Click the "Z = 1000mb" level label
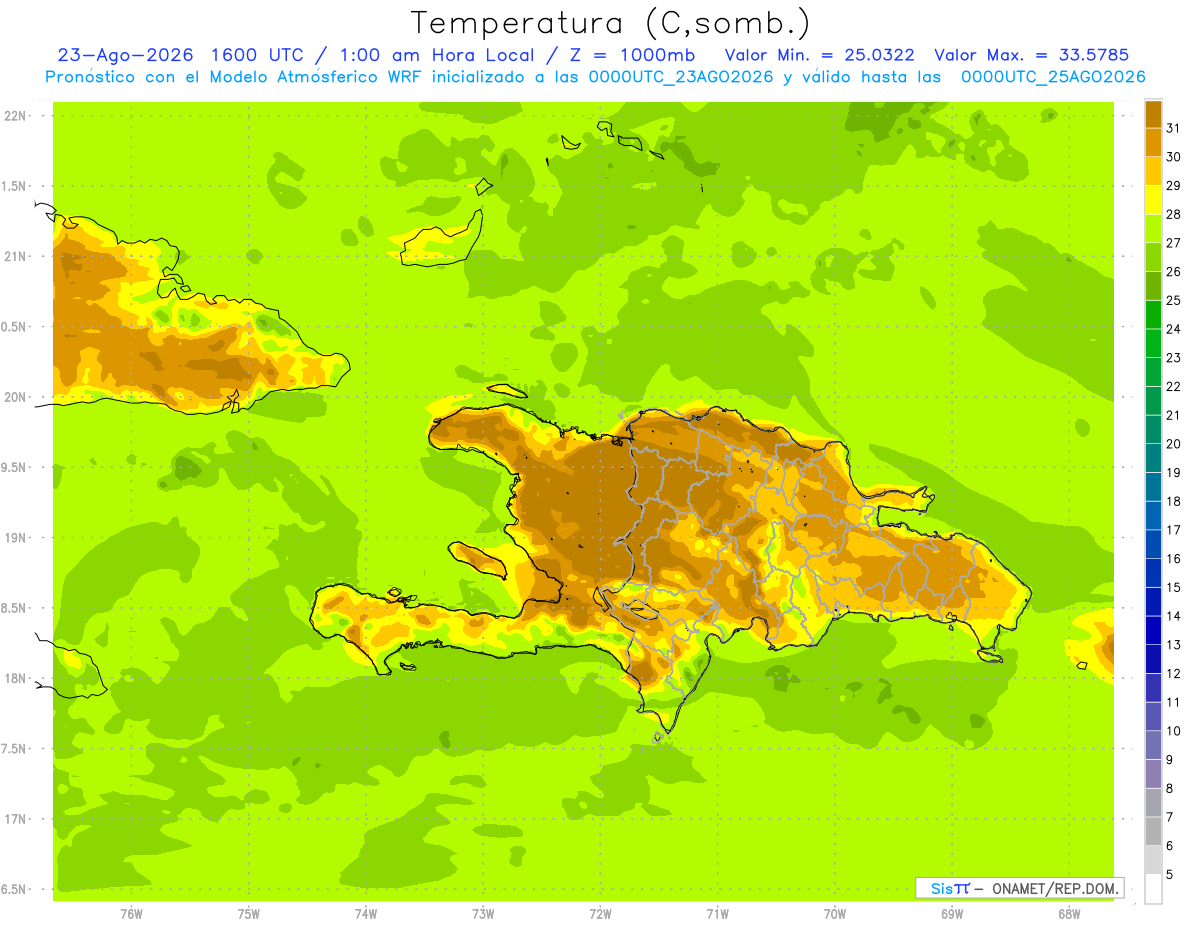 (x=631, y=55)
